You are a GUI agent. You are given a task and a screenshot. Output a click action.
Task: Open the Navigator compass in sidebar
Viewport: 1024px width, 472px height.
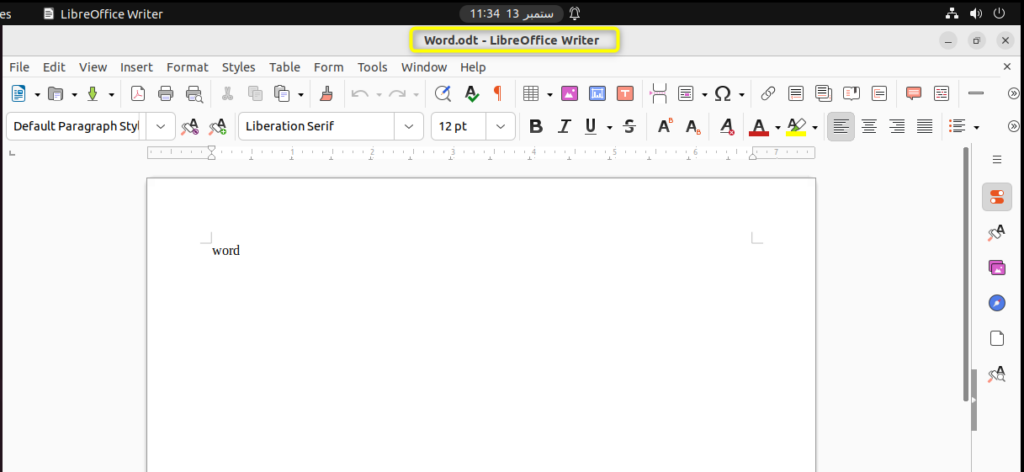tap(996, 303)
